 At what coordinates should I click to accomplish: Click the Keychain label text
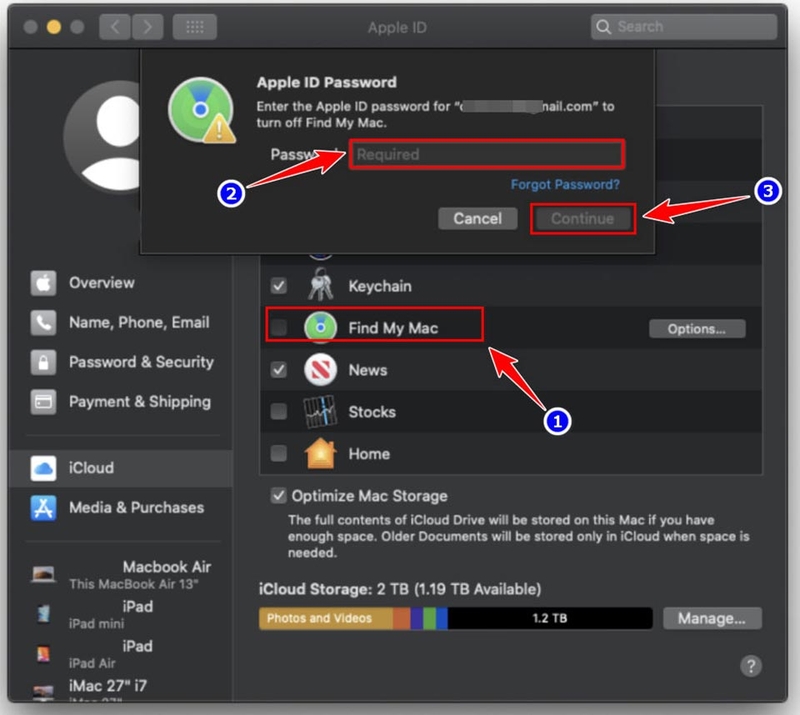pos(380,286)
